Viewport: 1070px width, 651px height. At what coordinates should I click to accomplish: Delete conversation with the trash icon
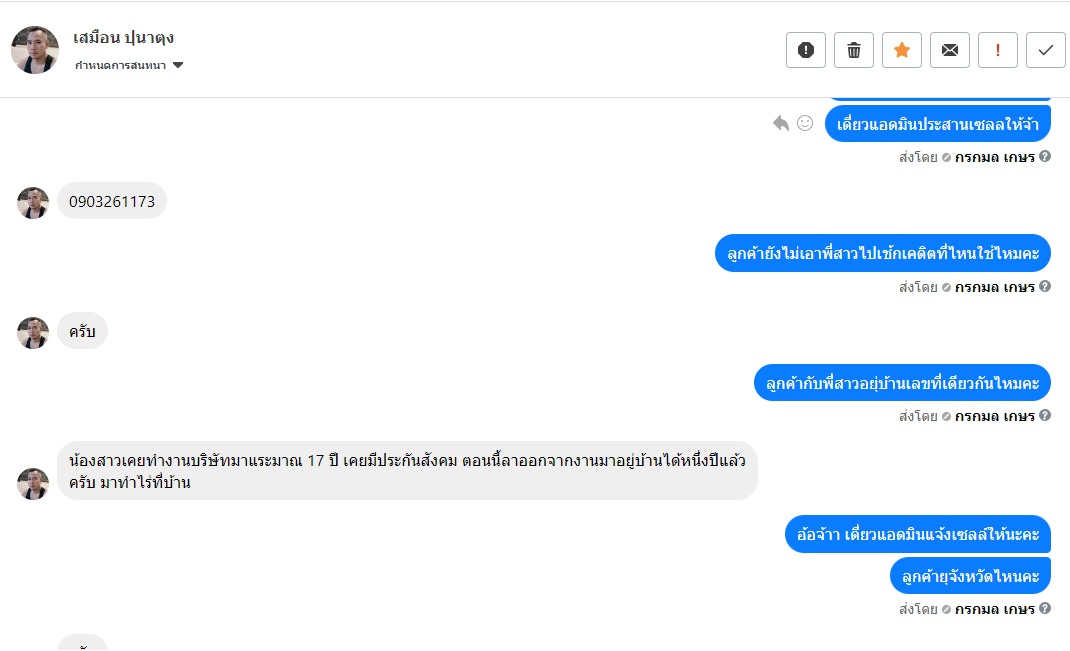(x=854, y=50)
